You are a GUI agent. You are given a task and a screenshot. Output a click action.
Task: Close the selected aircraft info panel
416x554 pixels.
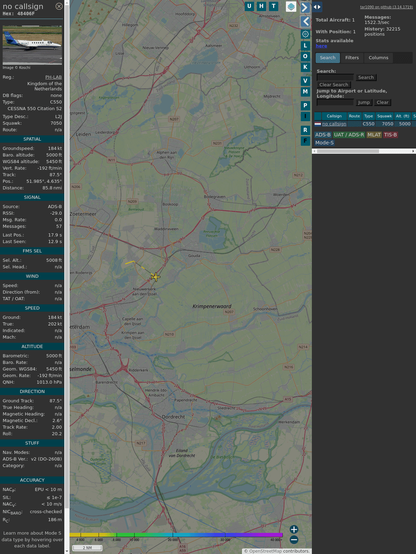59,6
